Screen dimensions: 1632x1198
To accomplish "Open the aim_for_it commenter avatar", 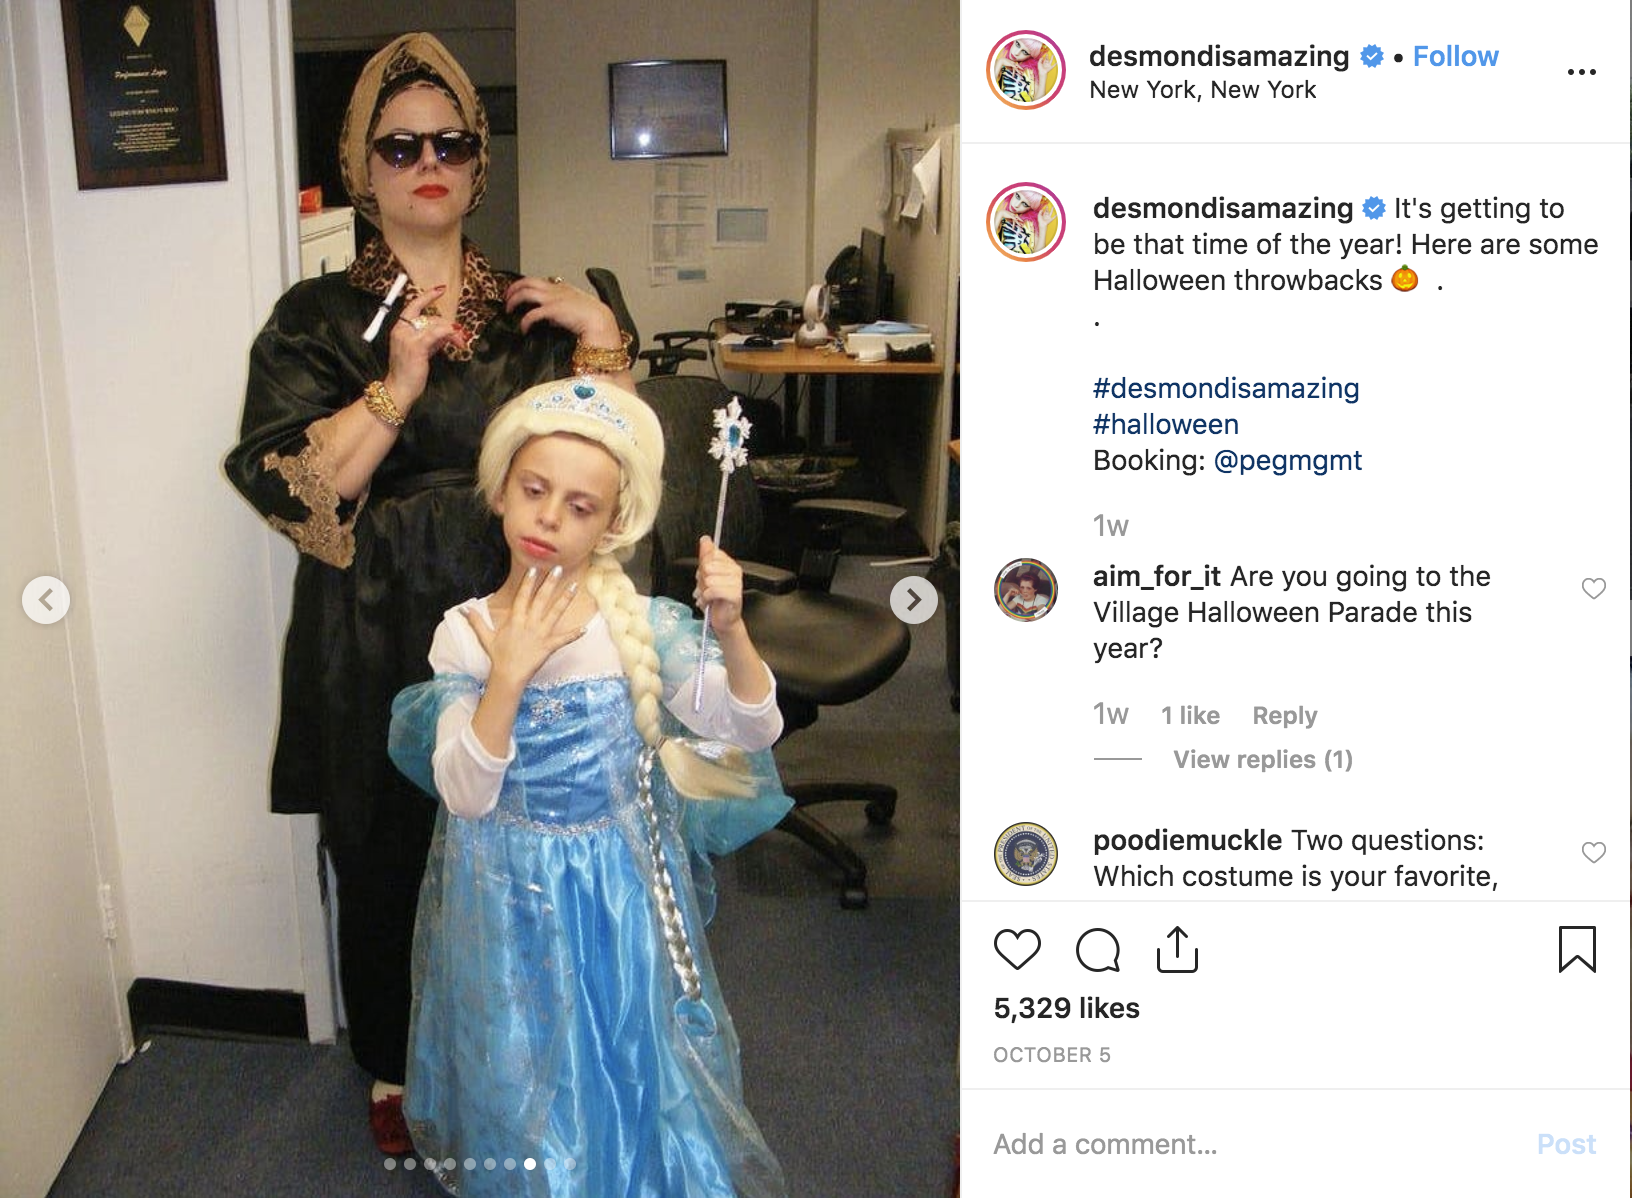I will 1026,590.
